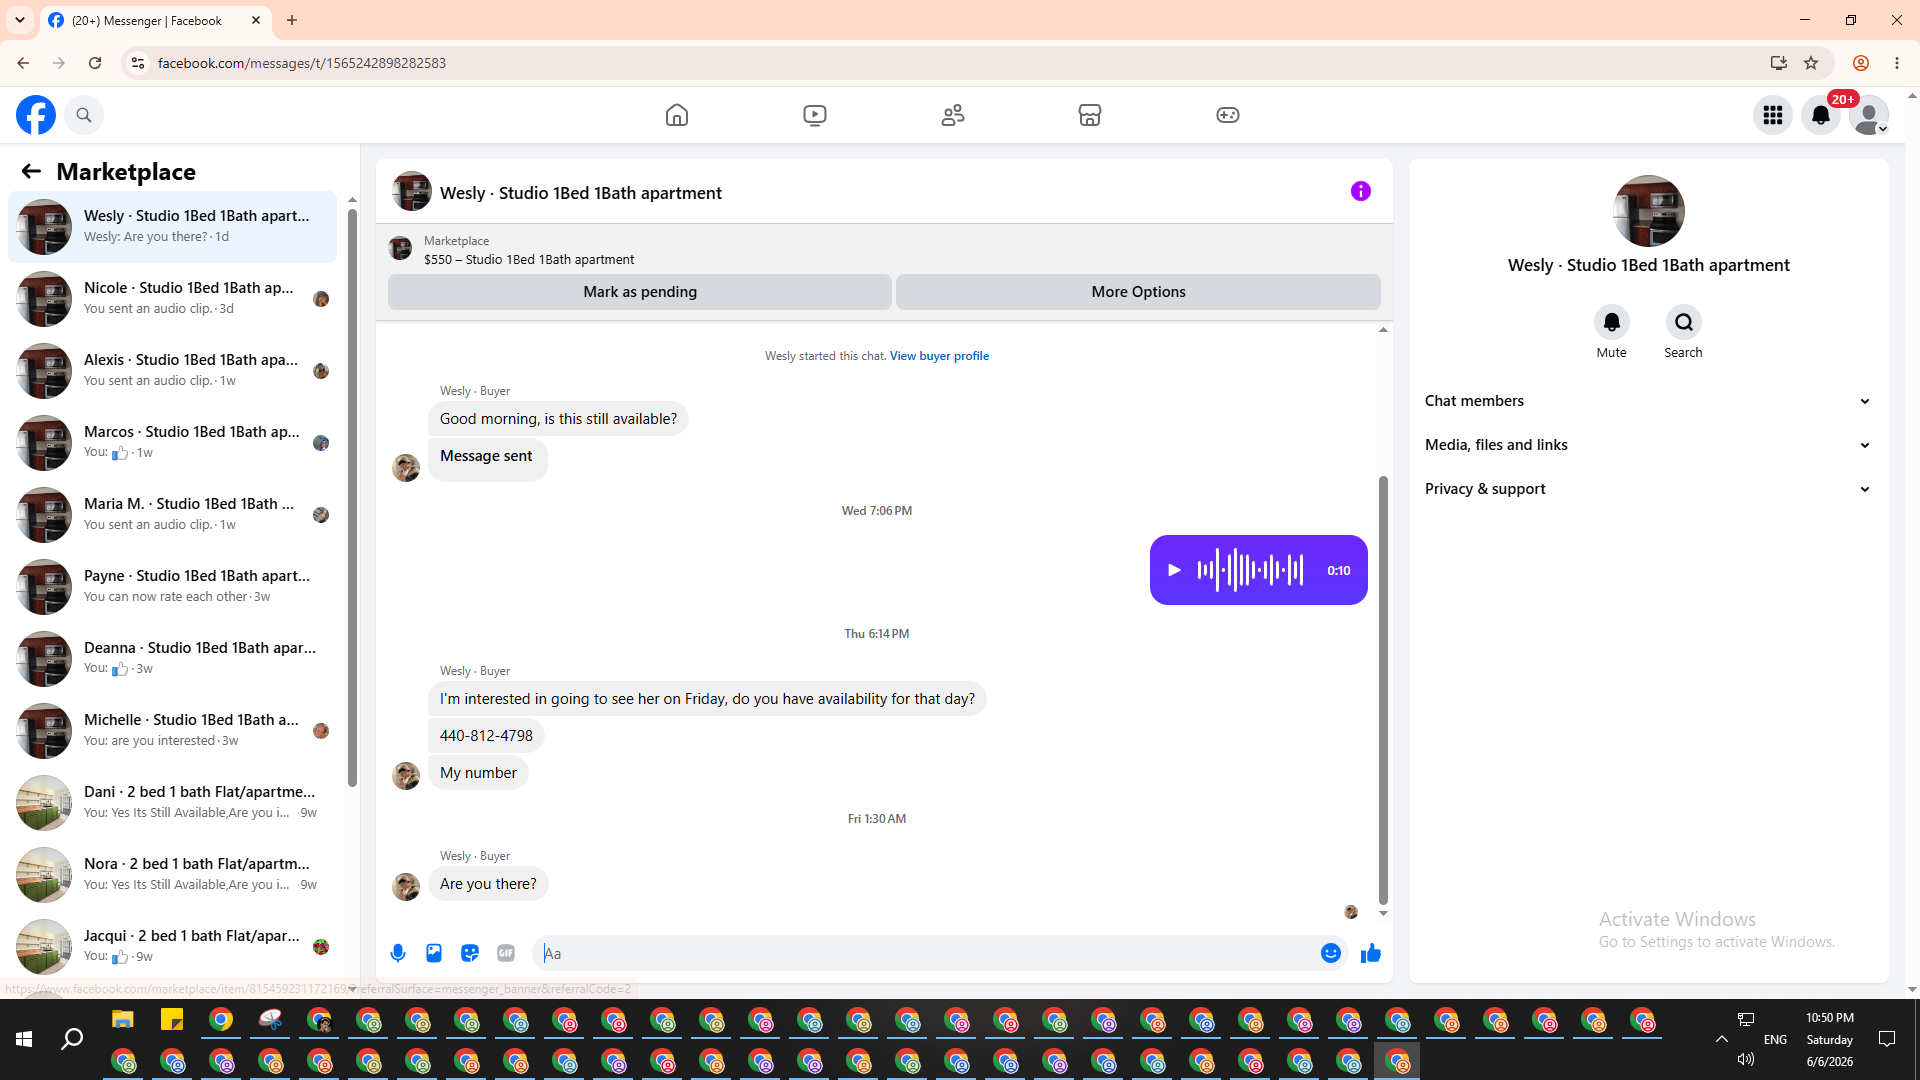Show hidden system tray icons chevron
The image size is (1920, 1080).
[x=1722, y=1039]
